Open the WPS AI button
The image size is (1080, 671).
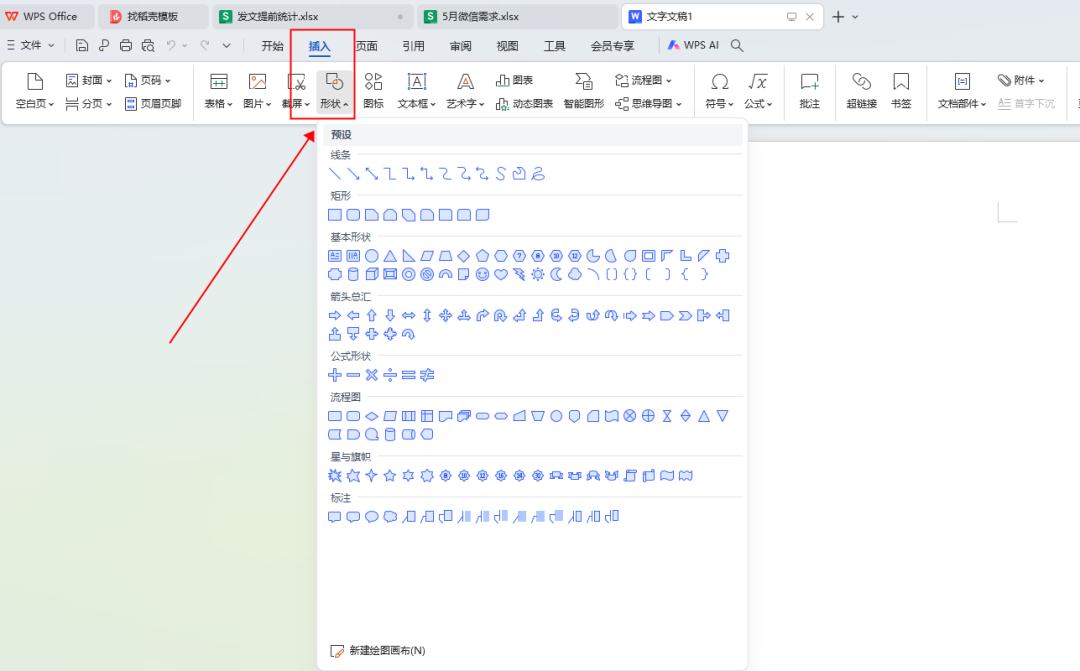click(693, 45)
